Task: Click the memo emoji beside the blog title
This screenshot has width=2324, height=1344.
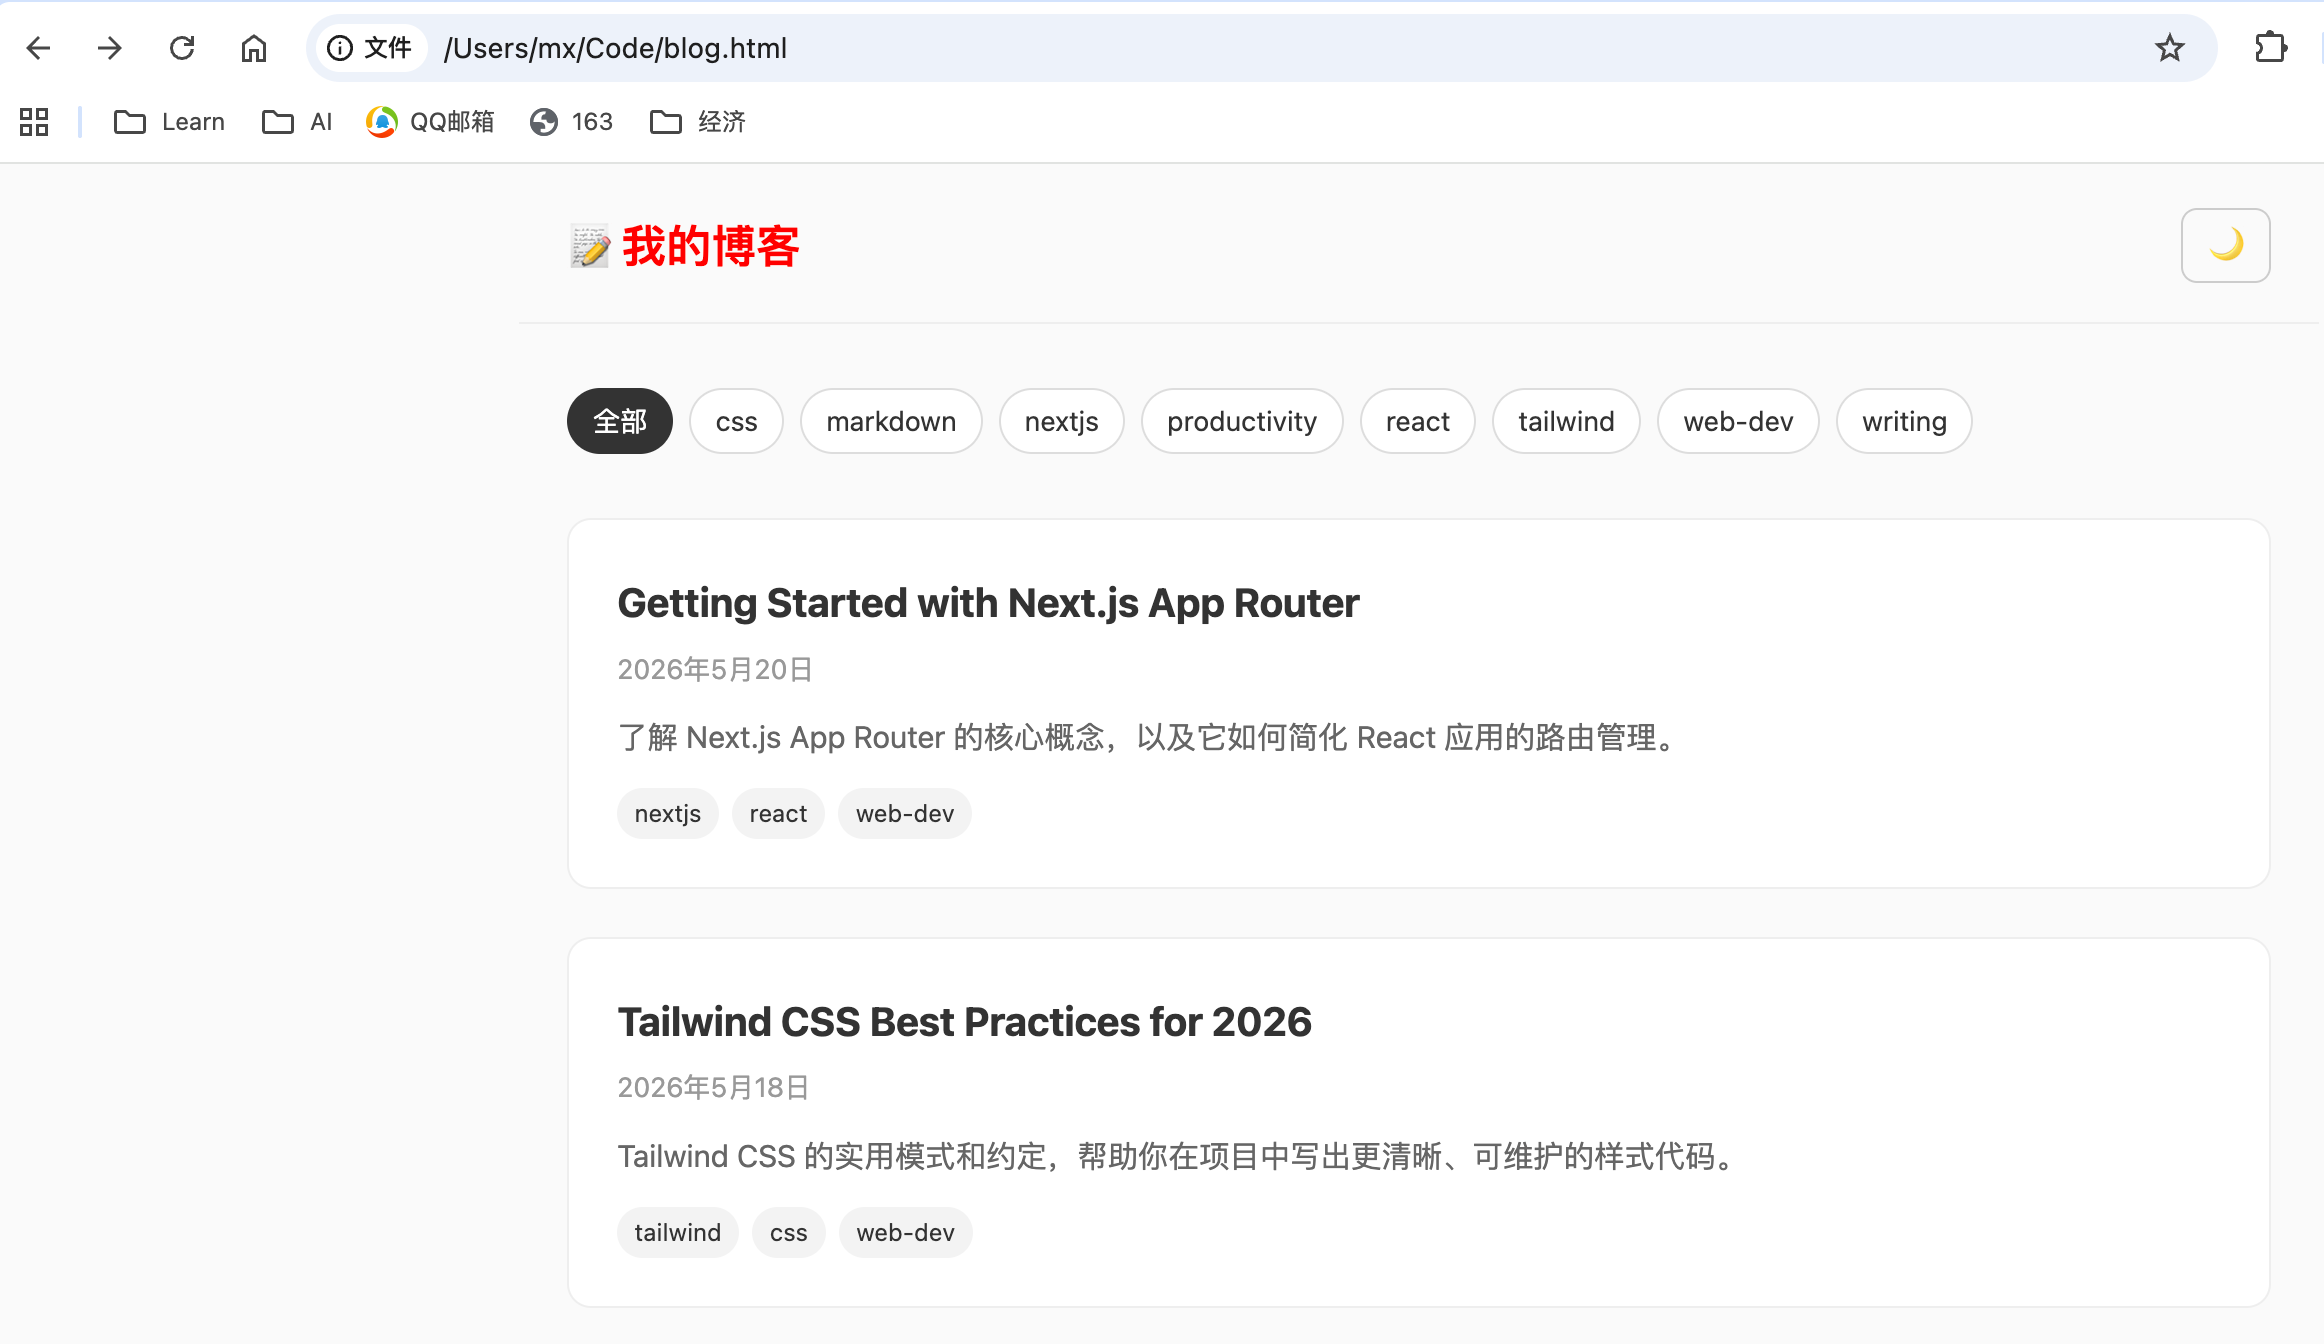Action: click(x=590, y=246)
